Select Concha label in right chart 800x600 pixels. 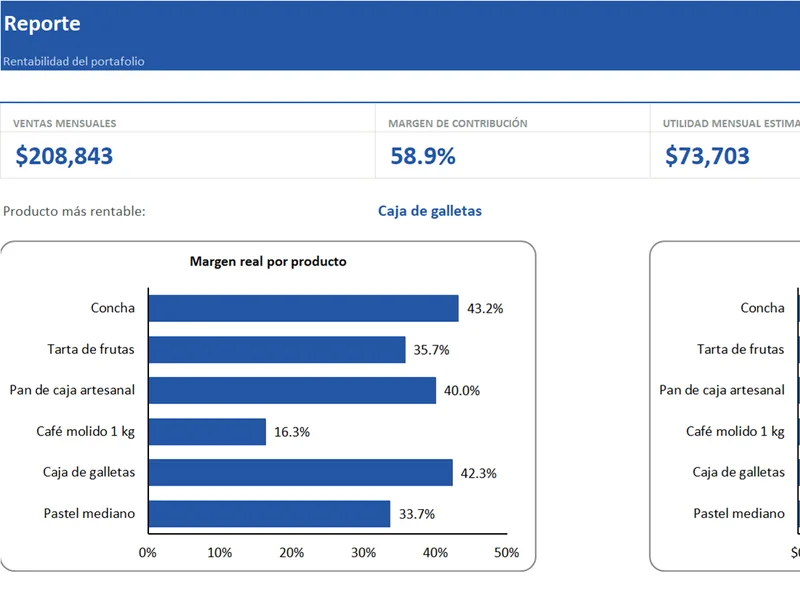pos(762,308)
